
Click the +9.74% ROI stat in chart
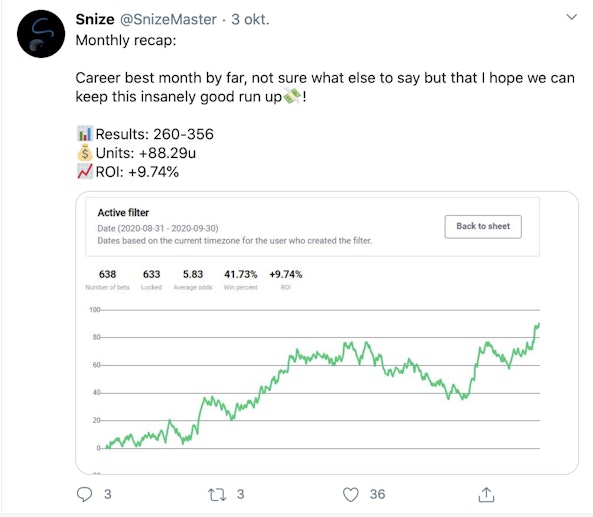(286, 279)
